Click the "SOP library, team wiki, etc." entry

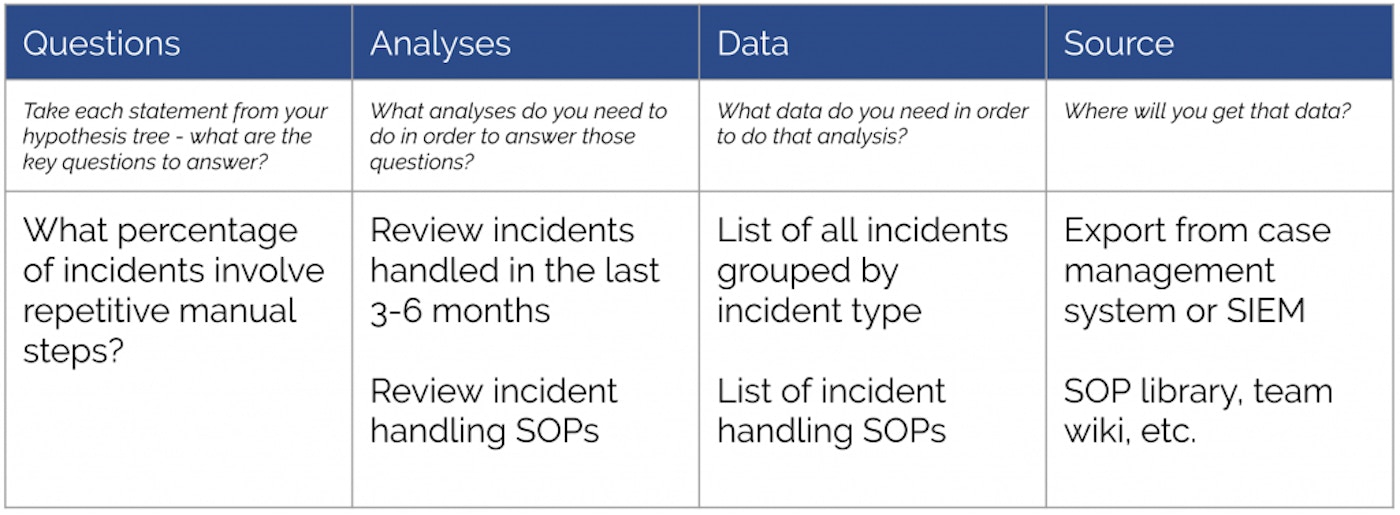(1197, 410)
